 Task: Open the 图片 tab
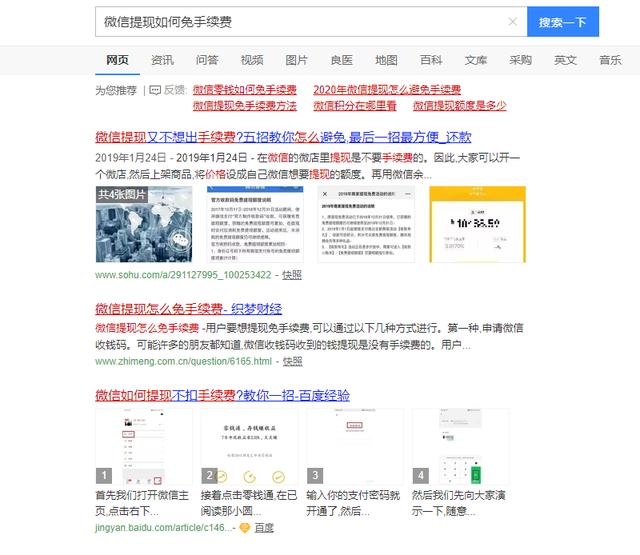[x=296, y=60]
